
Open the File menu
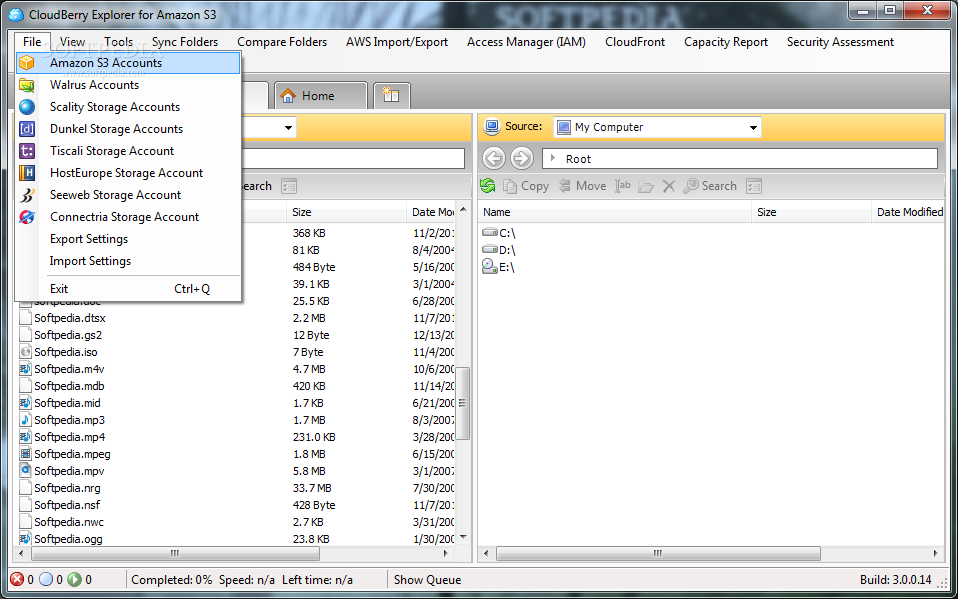[32, 42]
